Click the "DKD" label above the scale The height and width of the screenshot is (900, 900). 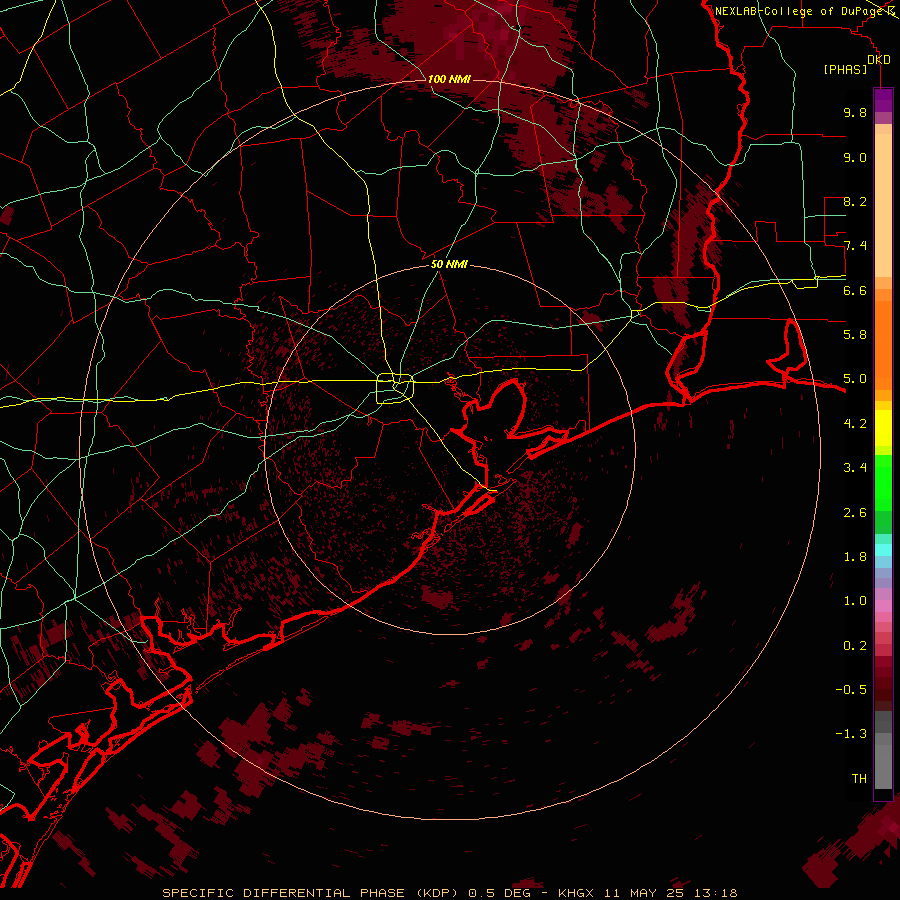(879, 60)
